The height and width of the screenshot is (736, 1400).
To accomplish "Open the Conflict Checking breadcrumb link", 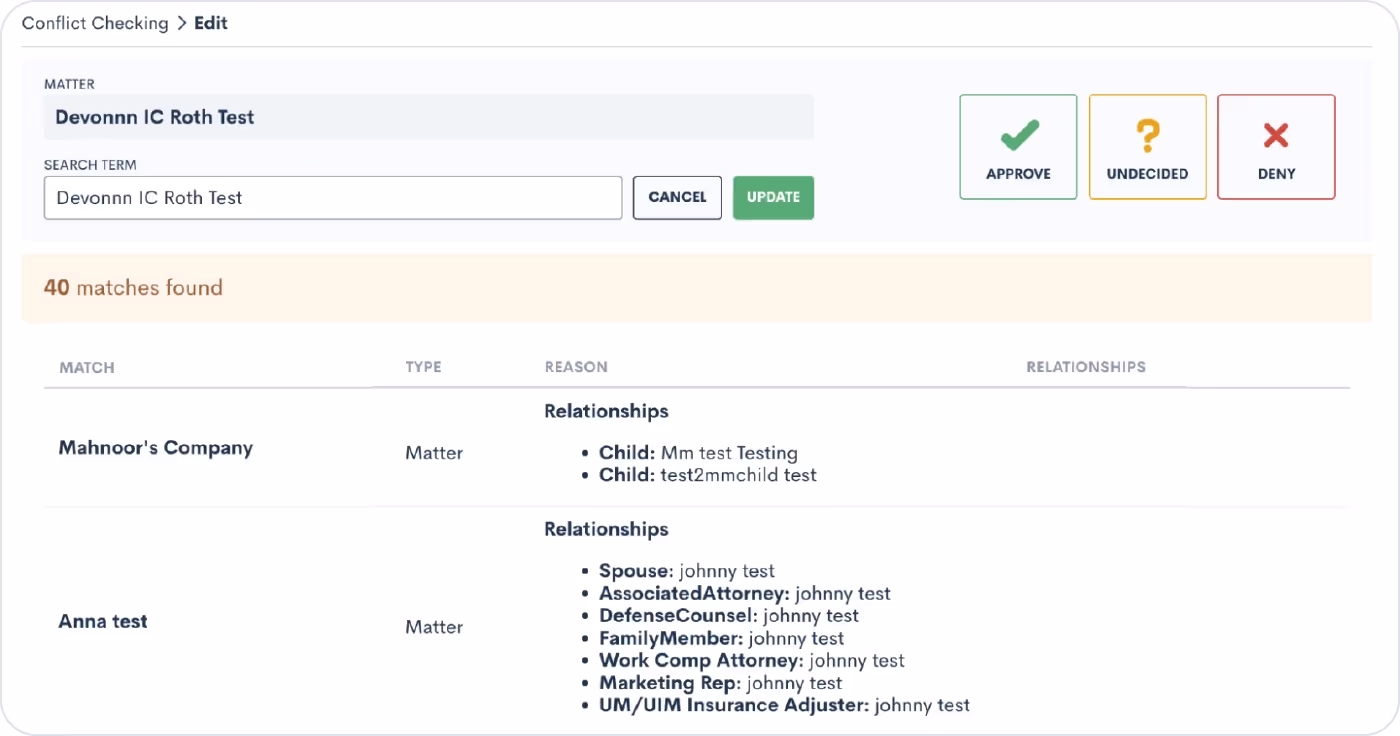I will tap(95, 23).
